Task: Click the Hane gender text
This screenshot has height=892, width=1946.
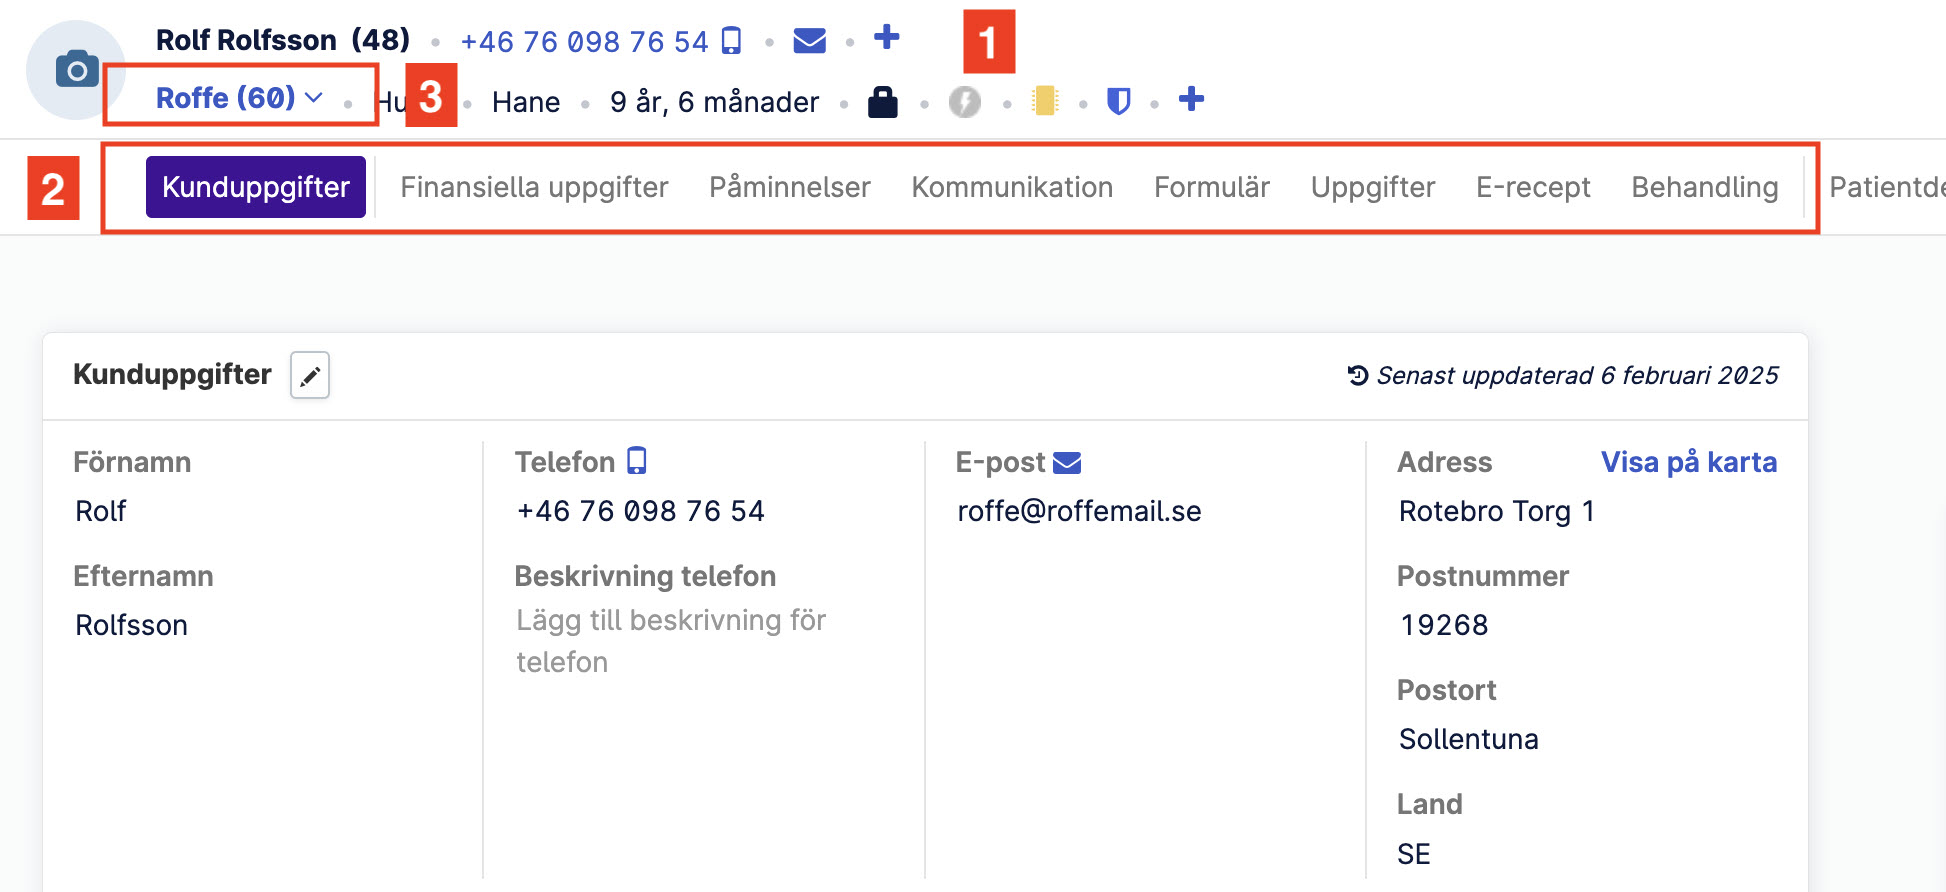Action: click(526, 102)
